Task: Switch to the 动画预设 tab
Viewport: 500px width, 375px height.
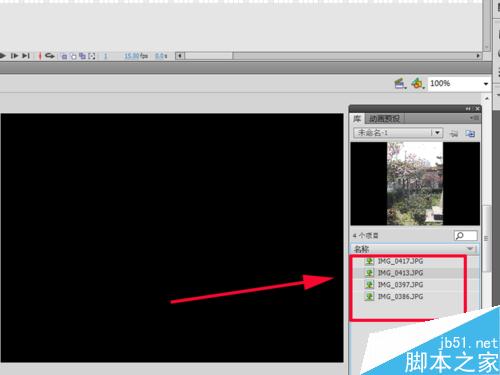Action: pos(384,119)
